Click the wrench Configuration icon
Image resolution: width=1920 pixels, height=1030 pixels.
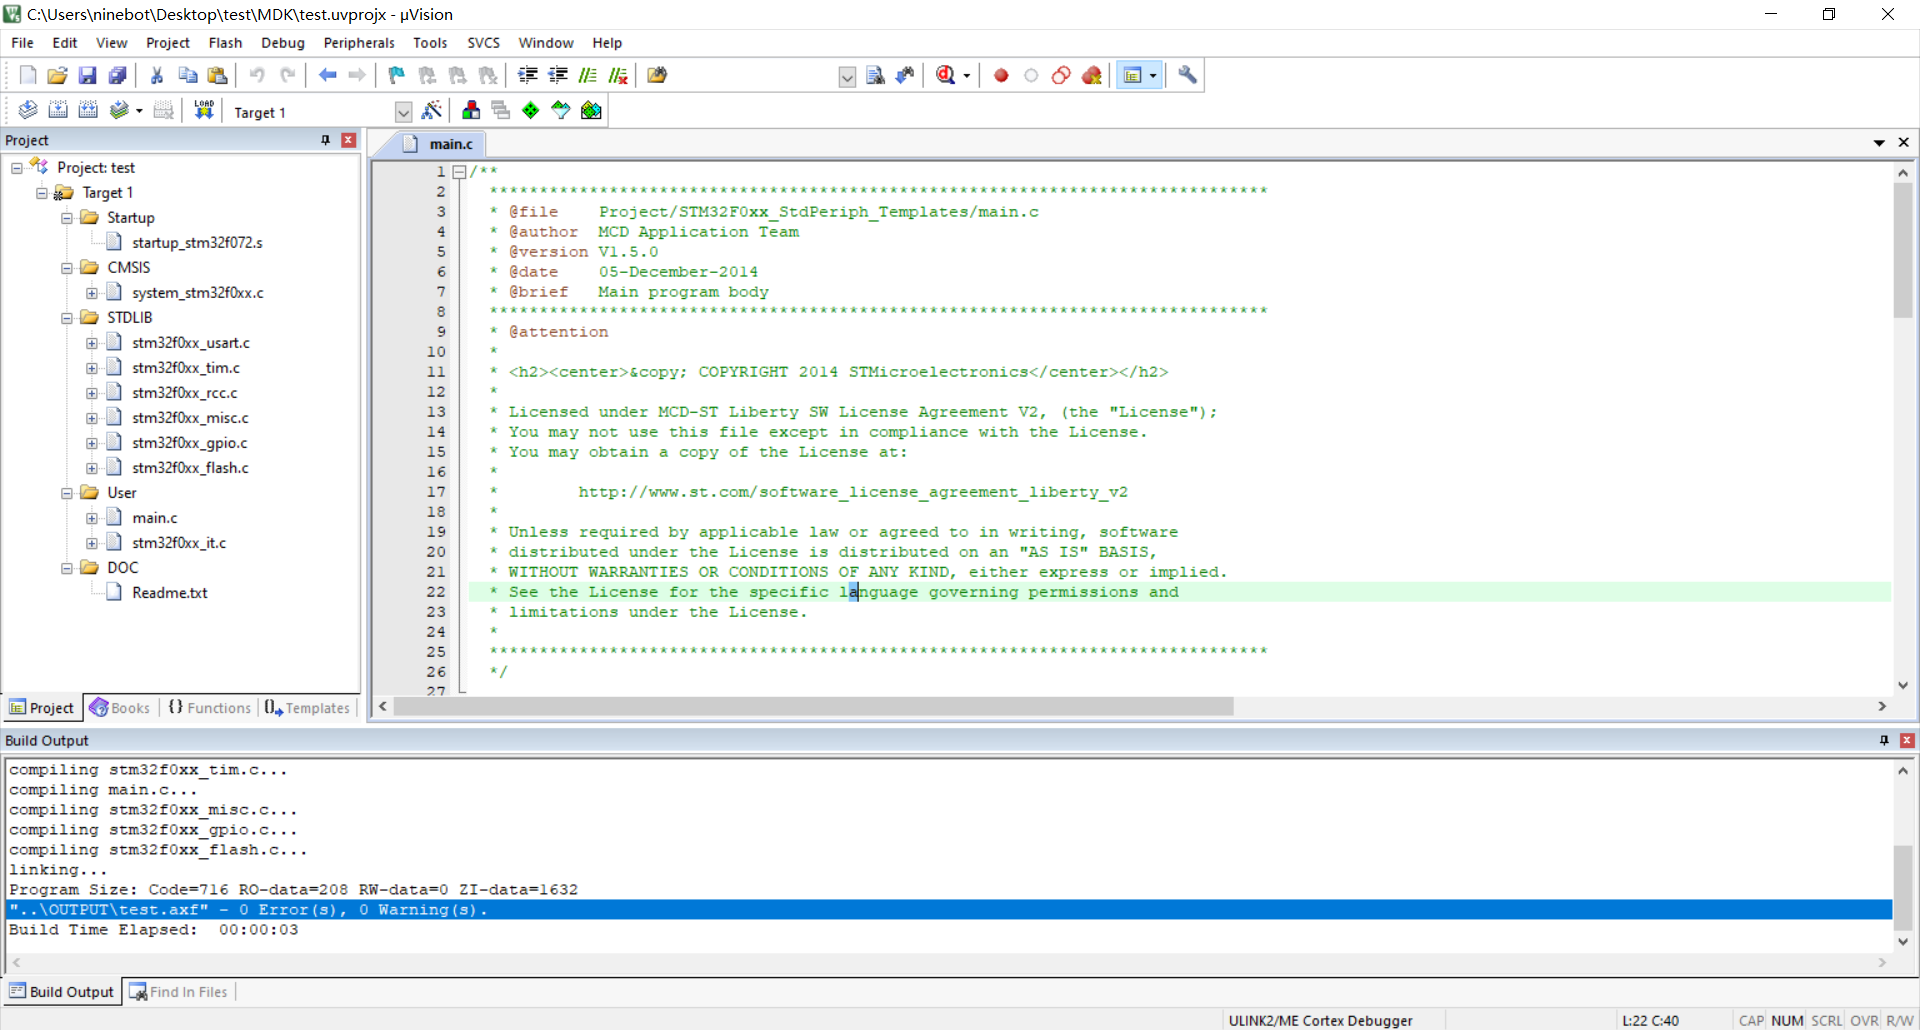pos(1187,75)
